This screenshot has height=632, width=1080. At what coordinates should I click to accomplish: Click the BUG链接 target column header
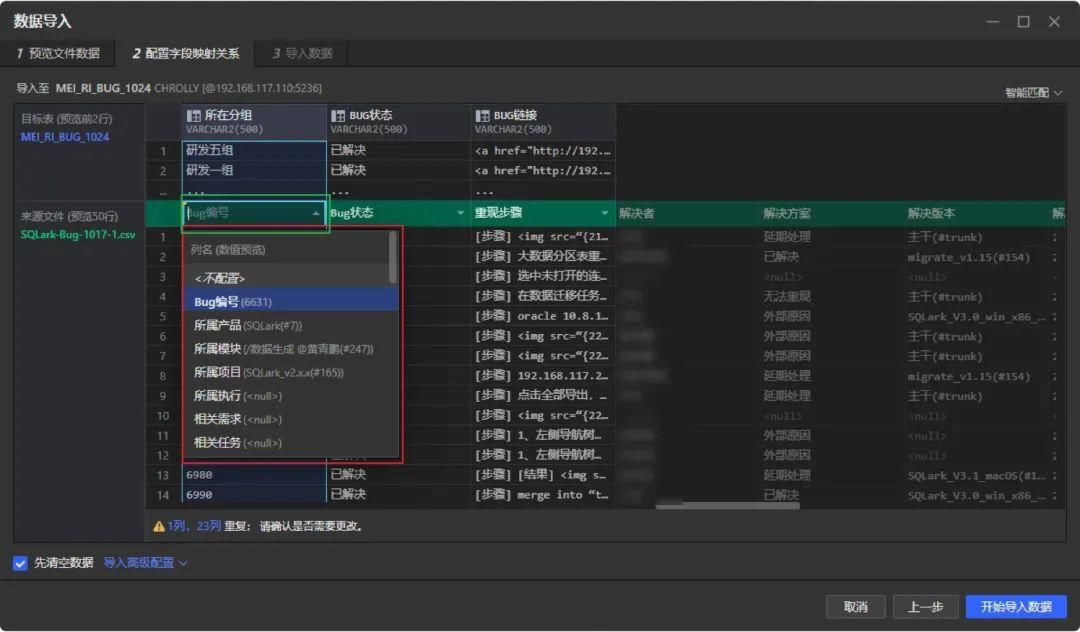[x=543, y=122]
